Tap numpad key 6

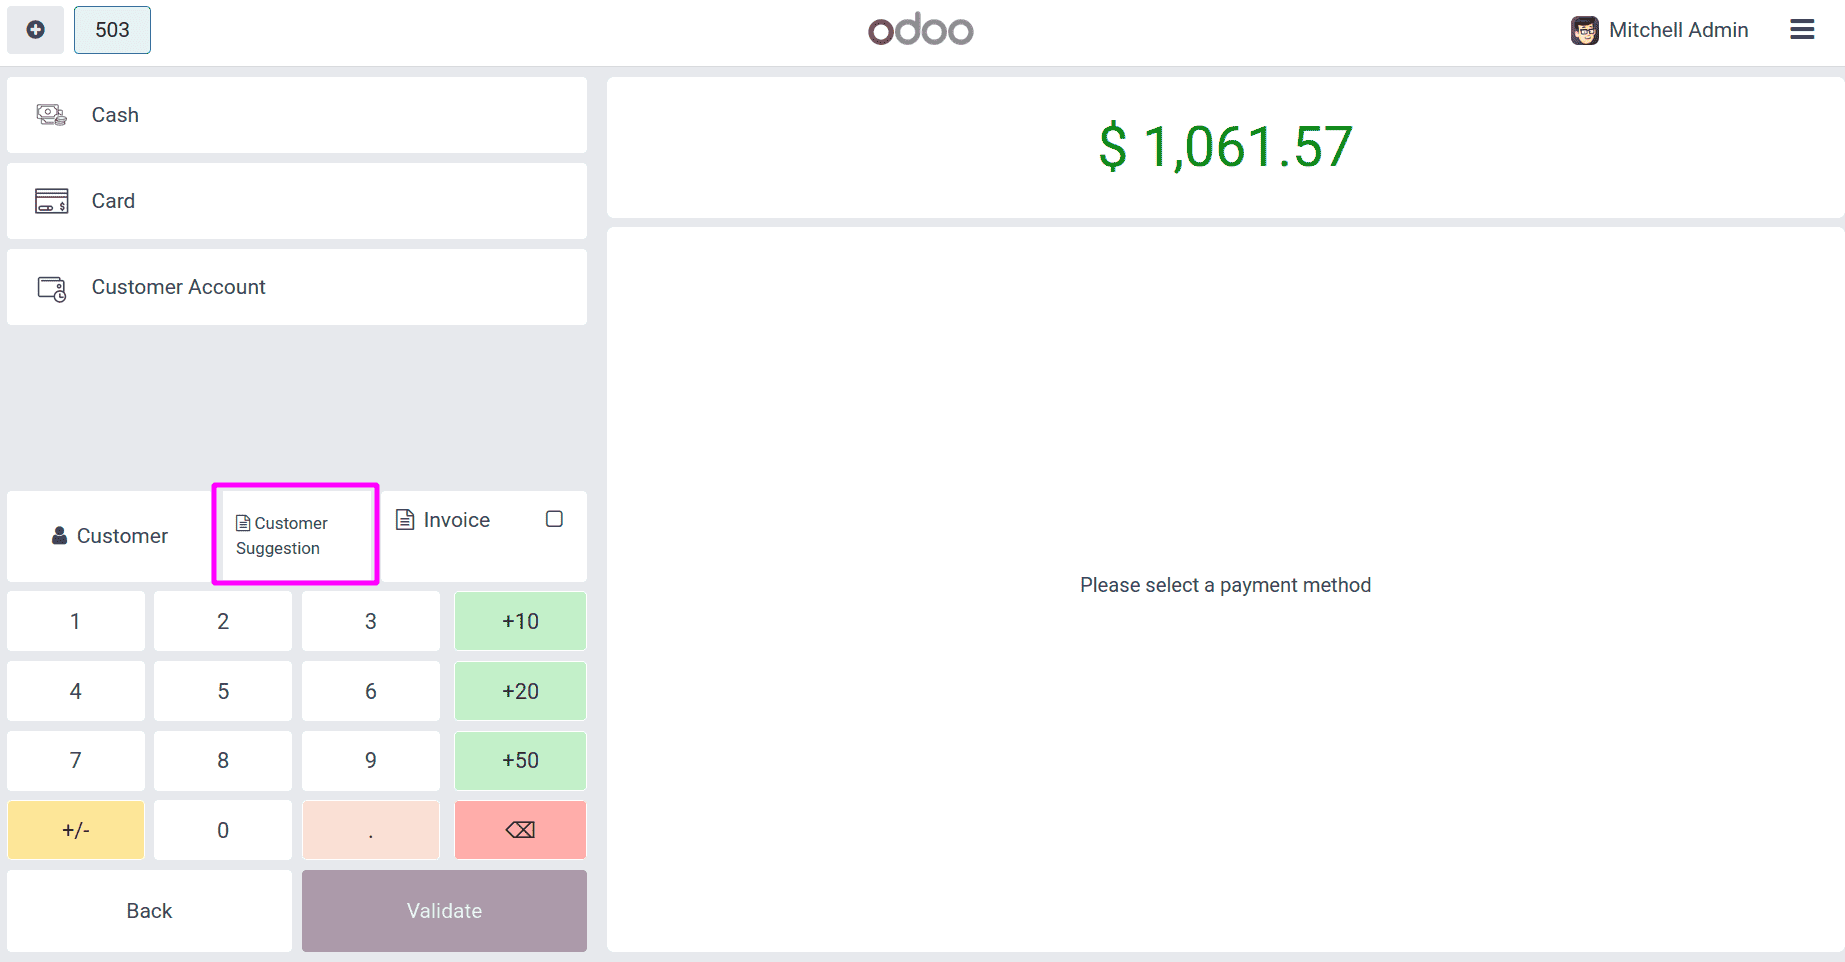371,691
